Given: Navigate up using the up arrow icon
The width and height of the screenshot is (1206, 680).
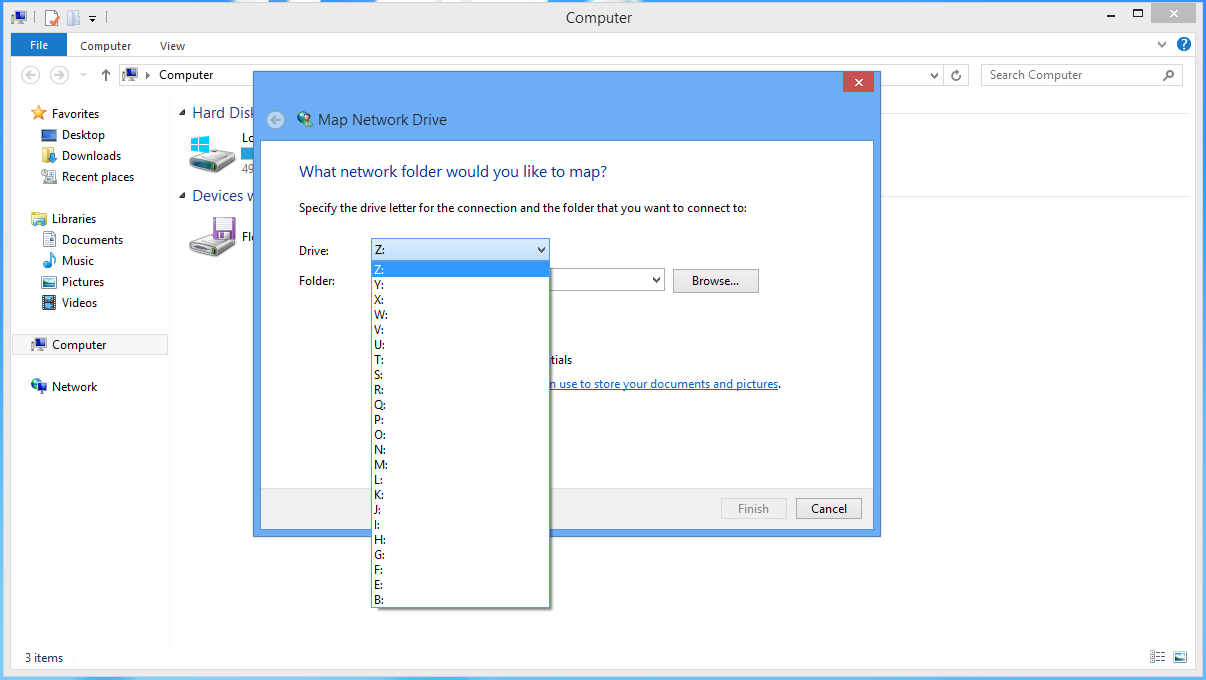Looking at the screenshot, I should 105,74.
